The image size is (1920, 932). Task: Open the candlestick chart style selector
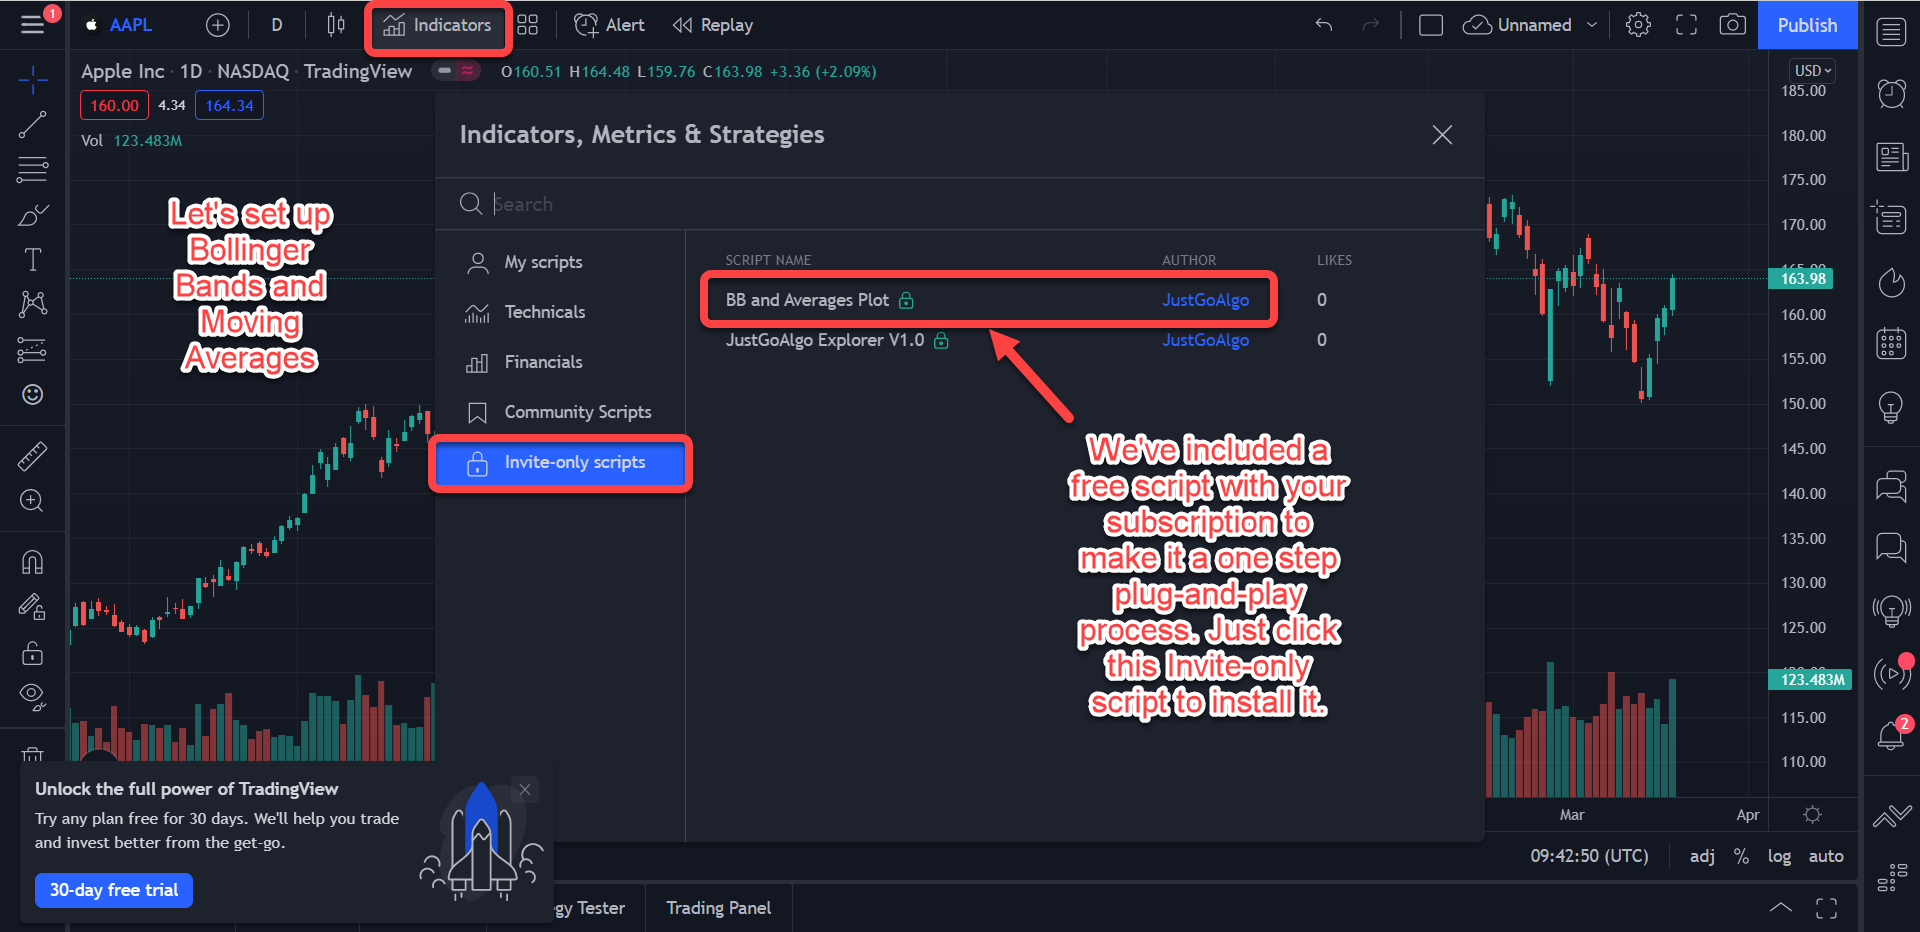(x=336, y=26)
